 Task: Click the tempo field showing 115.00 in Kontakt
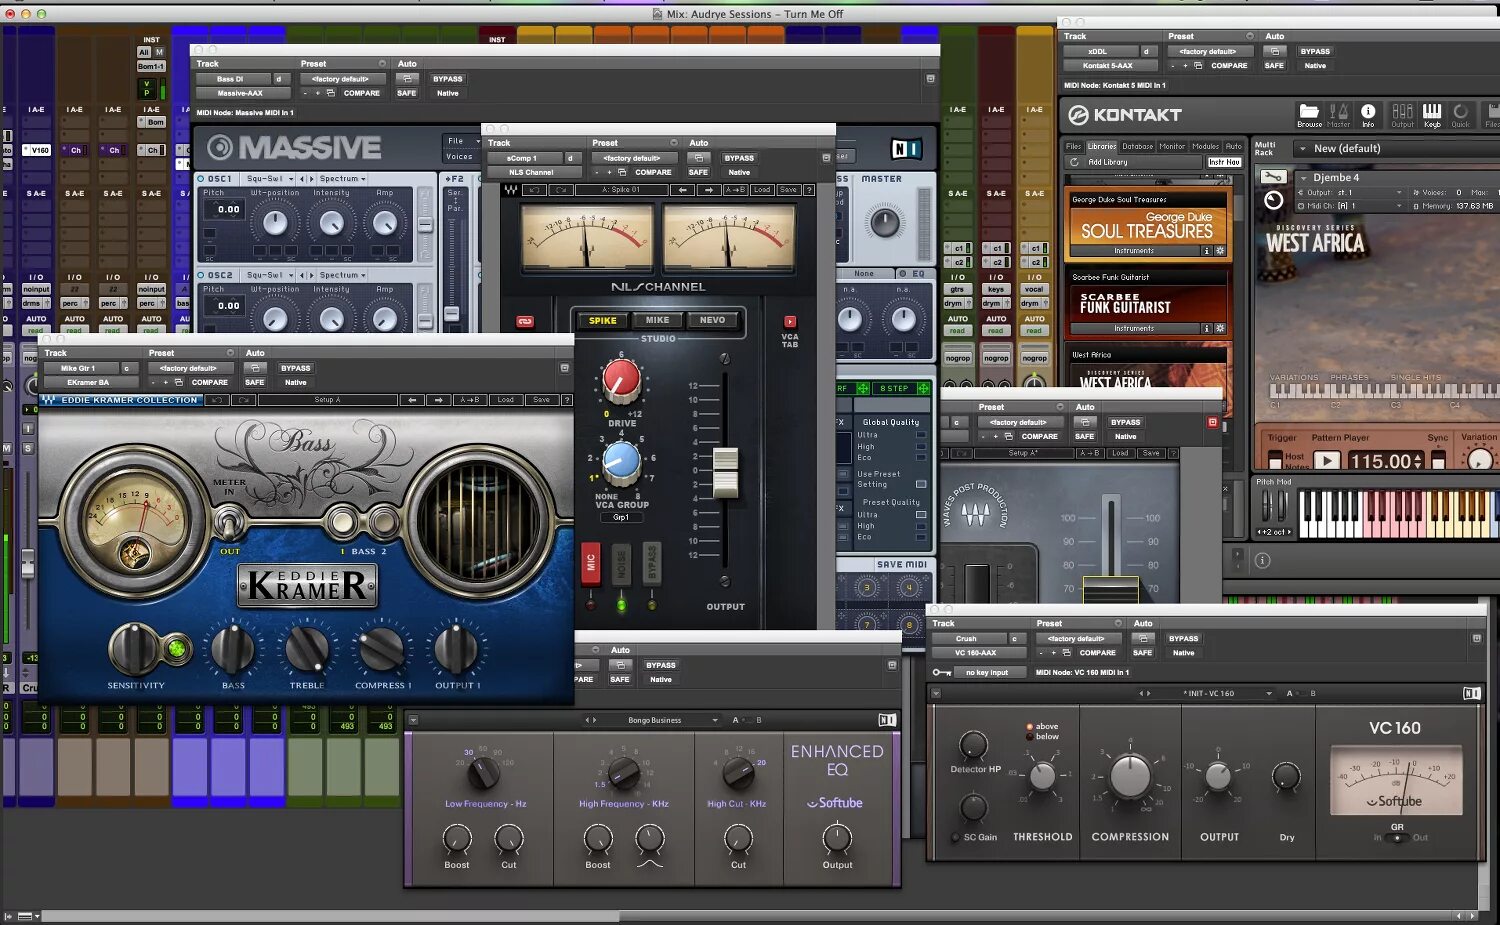click(x=1385, y=461)
